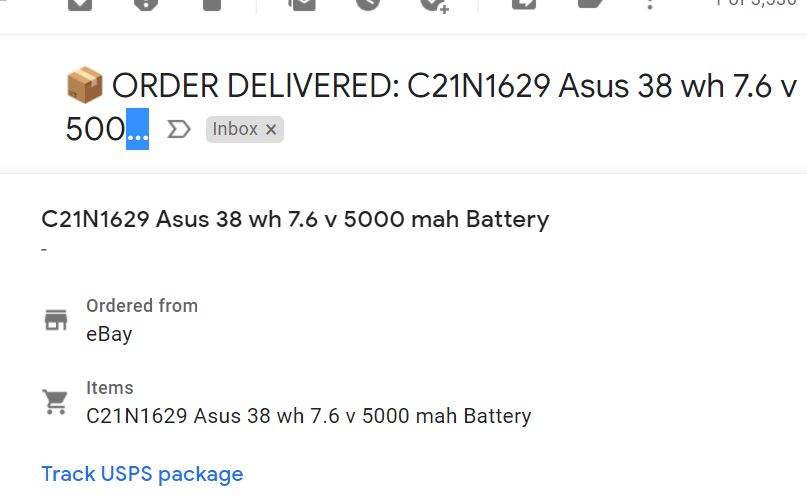Click the highlighted ellipsis in the subject
Image resolution: width=807 pixels, height=502 pixels.
coord(137,129)
